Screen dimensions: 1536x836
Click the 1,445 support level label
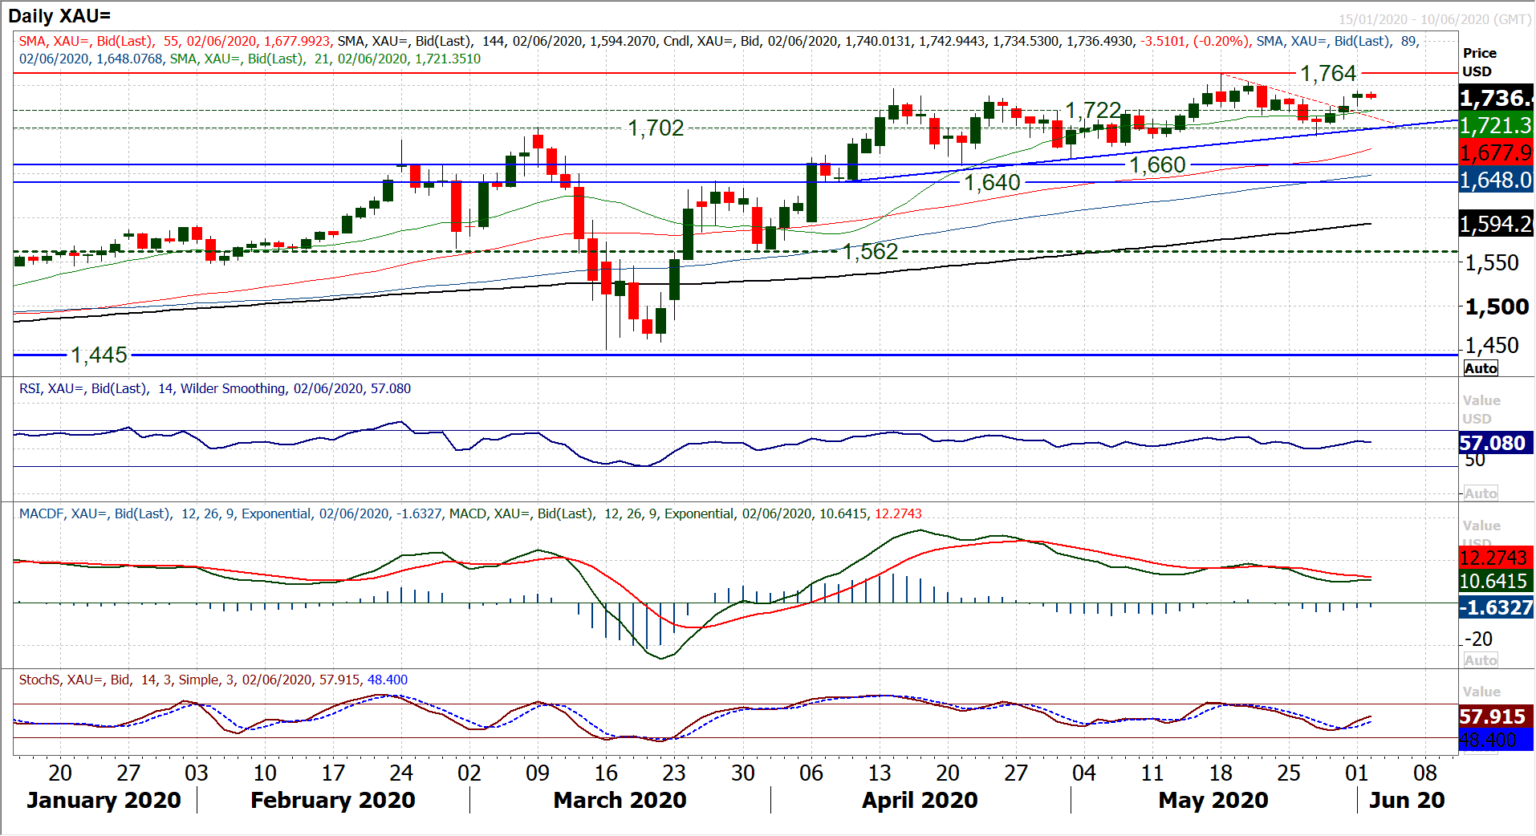[x=99, y=355]
